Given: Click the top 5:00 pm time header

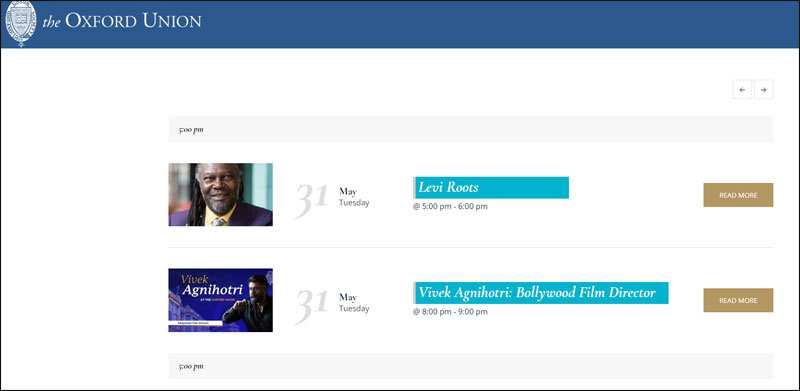Looking at the screenshot, I should coord(470,129).
